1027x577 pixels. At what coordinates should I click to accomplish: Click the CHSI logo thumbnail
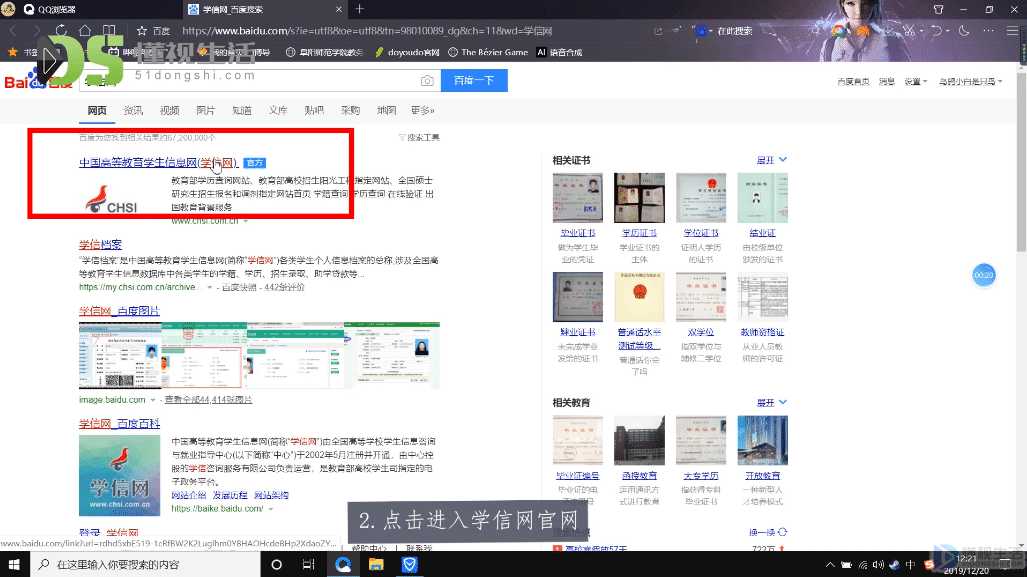point(111,199)
